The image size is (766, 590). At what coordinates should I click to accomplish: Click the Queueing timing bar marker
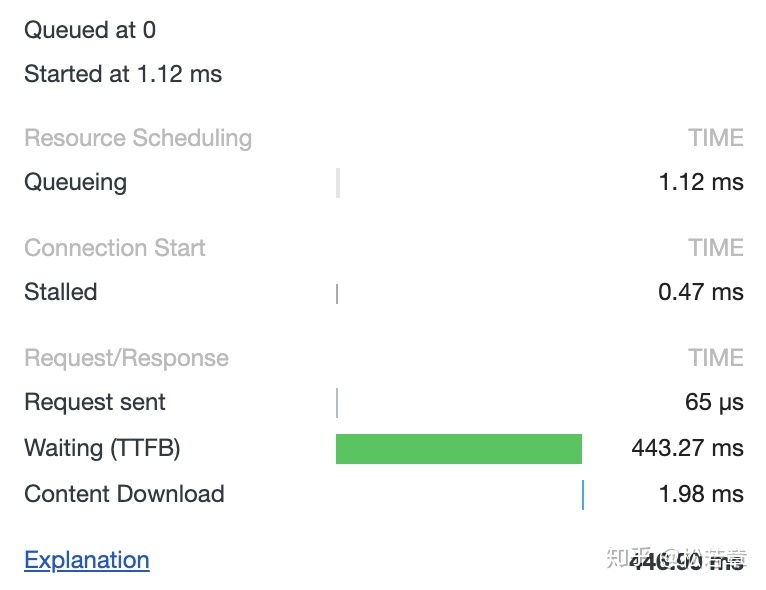click(x=338, y=183)
